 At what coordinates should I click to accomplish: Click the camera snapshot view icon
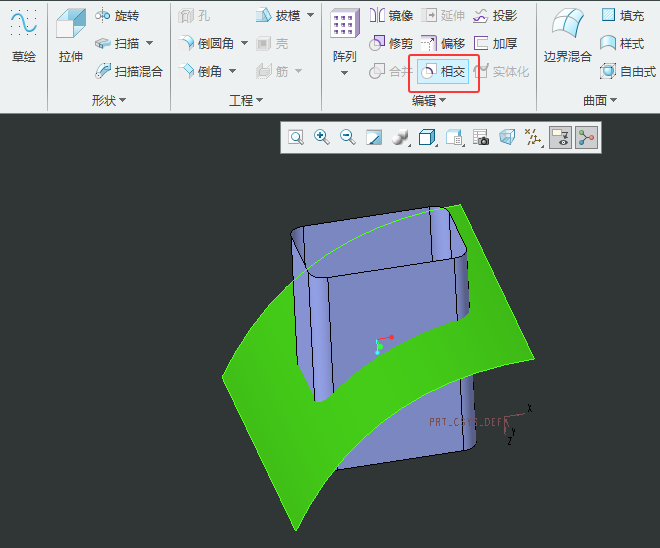tap(481, 138)
